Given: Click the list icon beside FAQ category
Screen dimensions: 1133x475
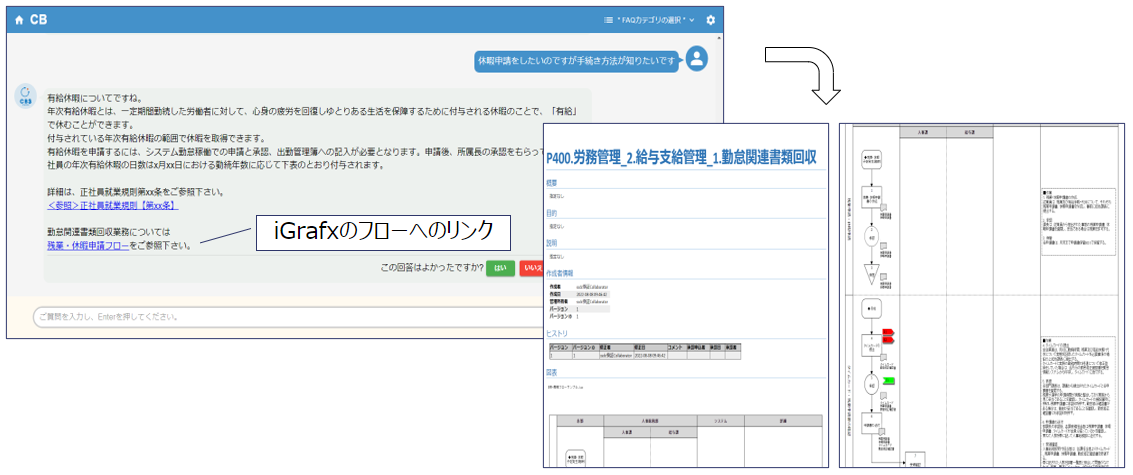Looking at the screenshot, I should pos(608,20).
